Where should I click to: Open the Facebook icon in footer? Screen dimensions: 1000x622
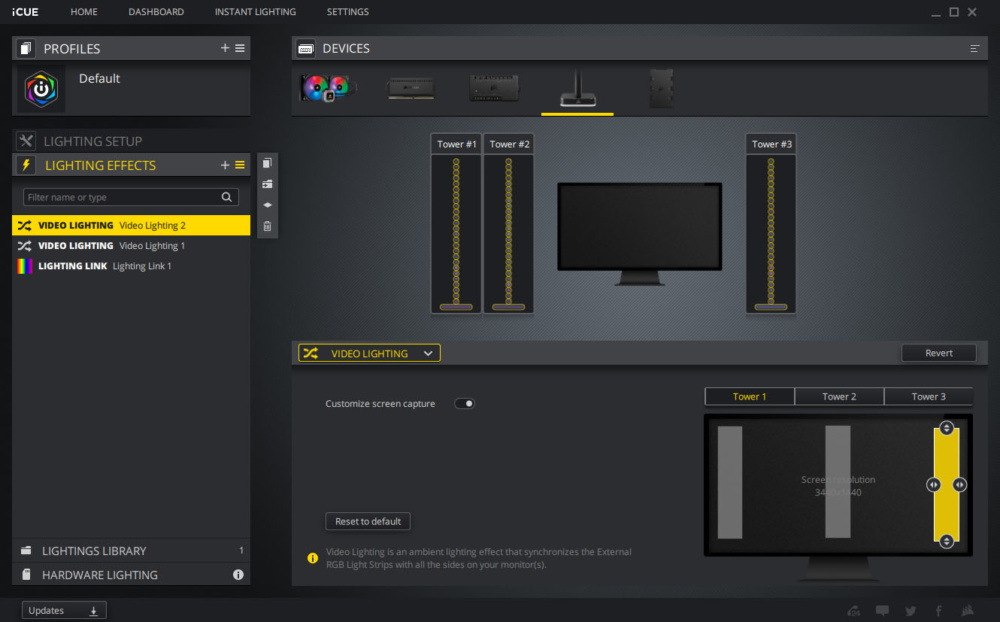pyautogui.click(x=939, y=611)
